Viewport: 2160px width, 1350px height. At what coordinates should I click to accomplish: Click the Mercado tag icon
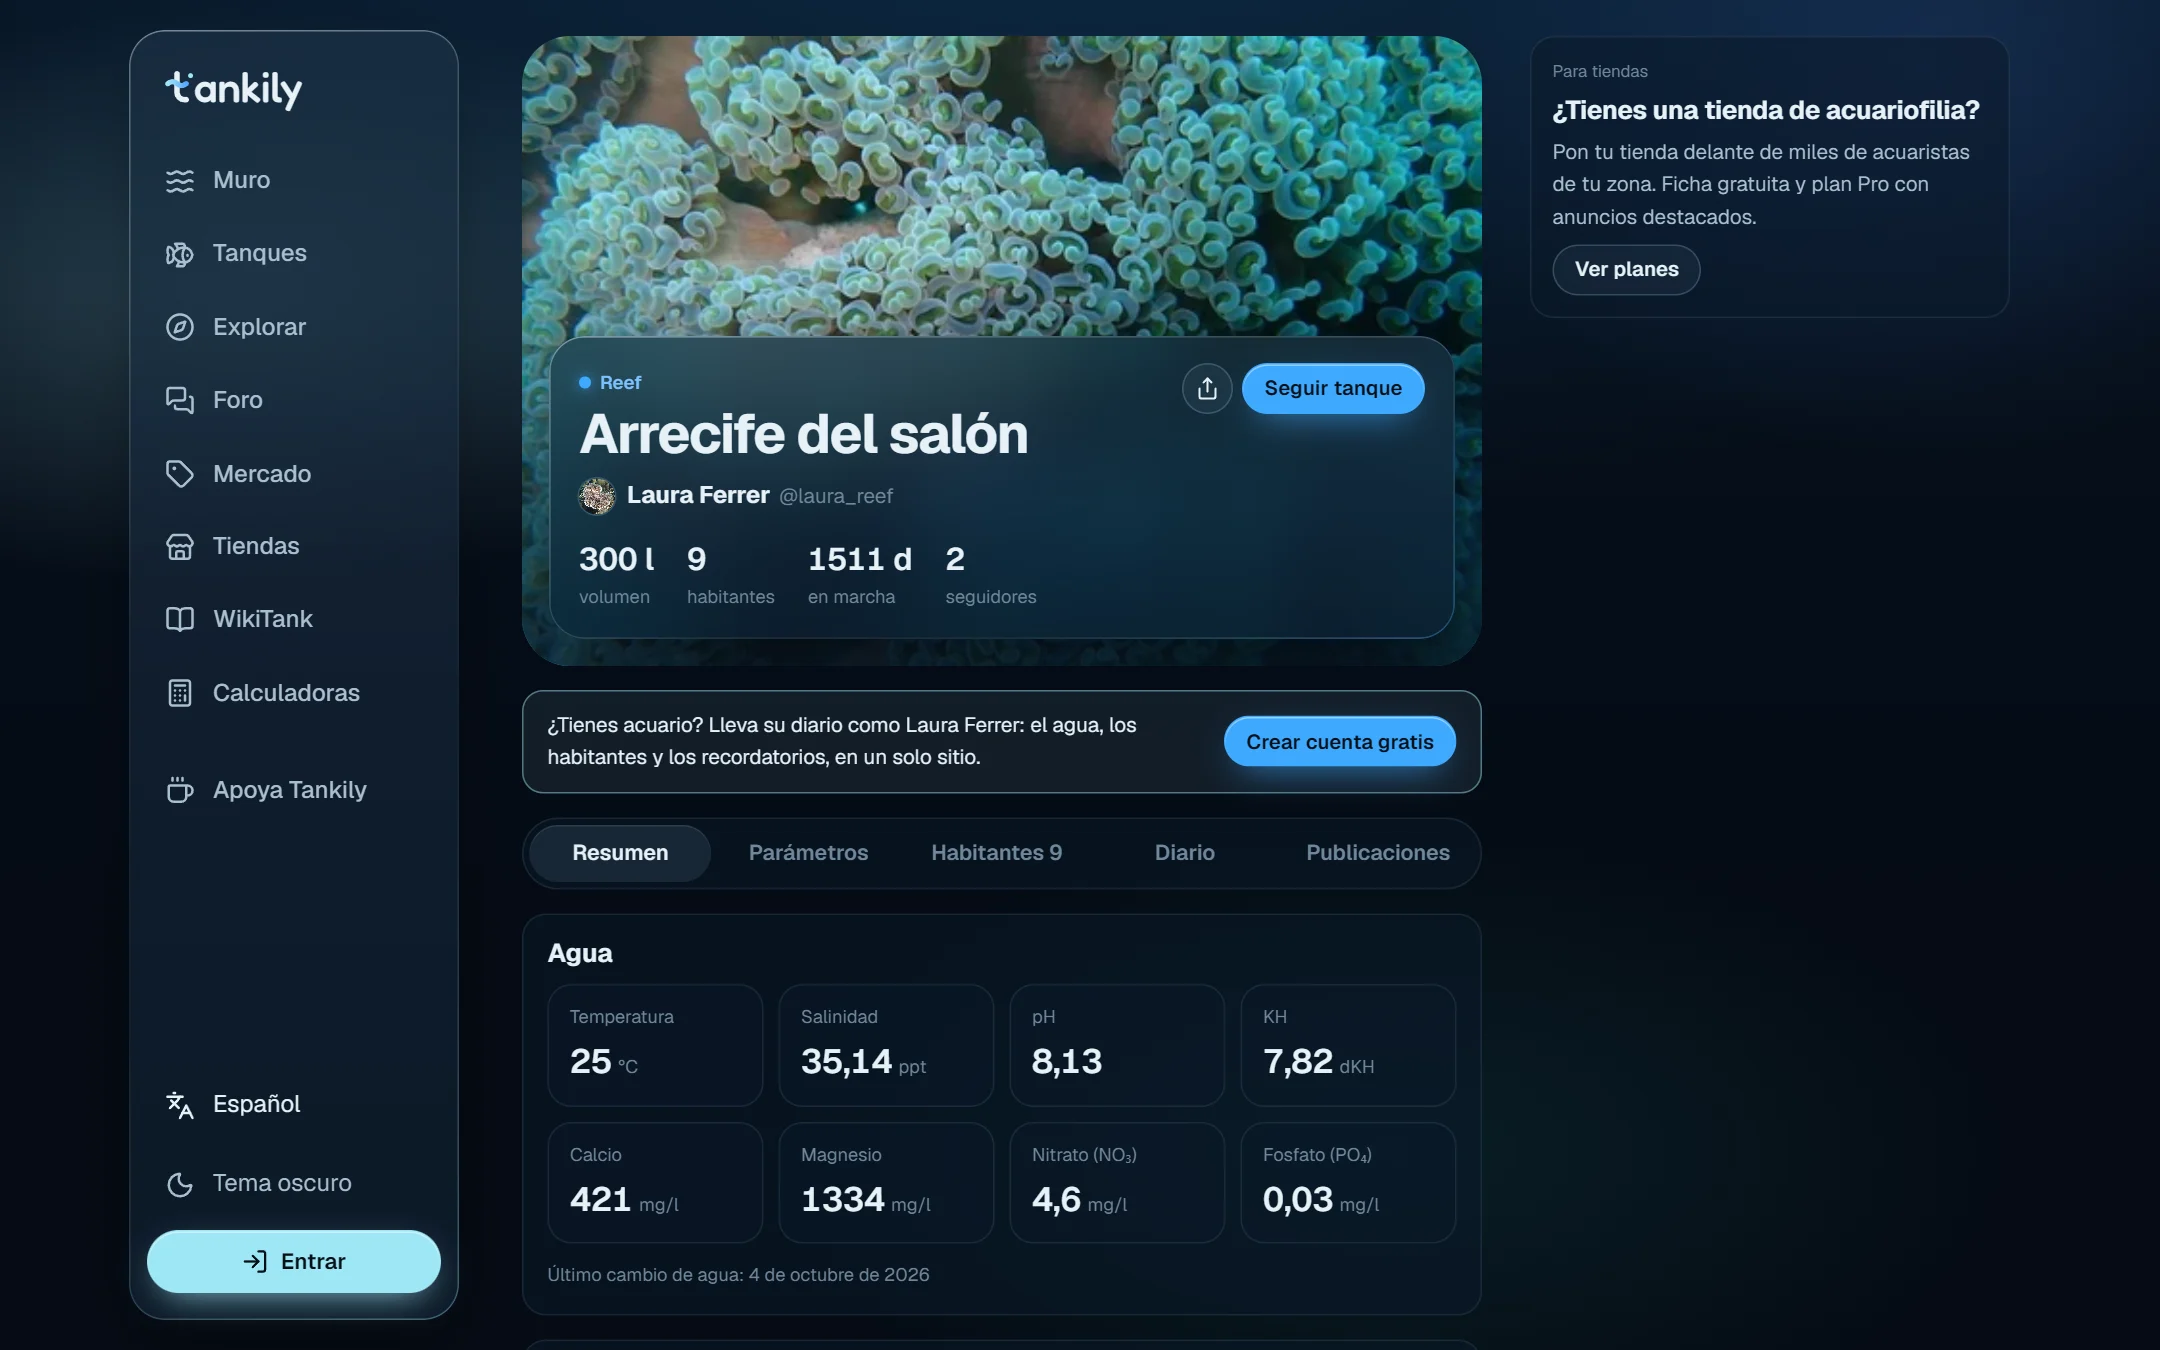pyautogui.click(x=180, y=474)
